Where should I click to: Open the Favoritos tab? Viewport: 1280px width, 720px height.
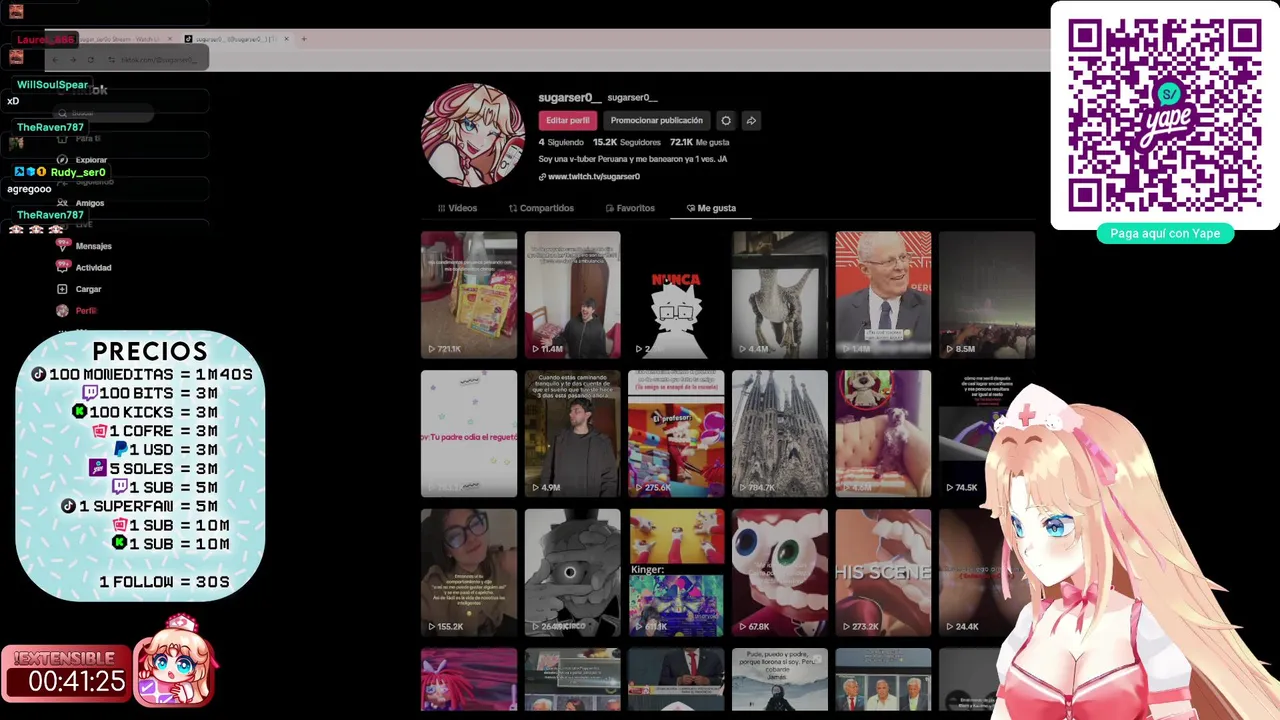(630, 208)
